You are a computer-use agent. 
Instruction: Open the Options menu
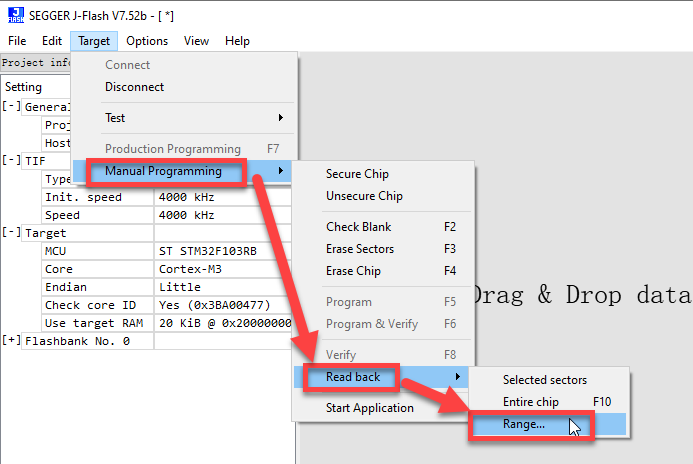pos(147,41)
